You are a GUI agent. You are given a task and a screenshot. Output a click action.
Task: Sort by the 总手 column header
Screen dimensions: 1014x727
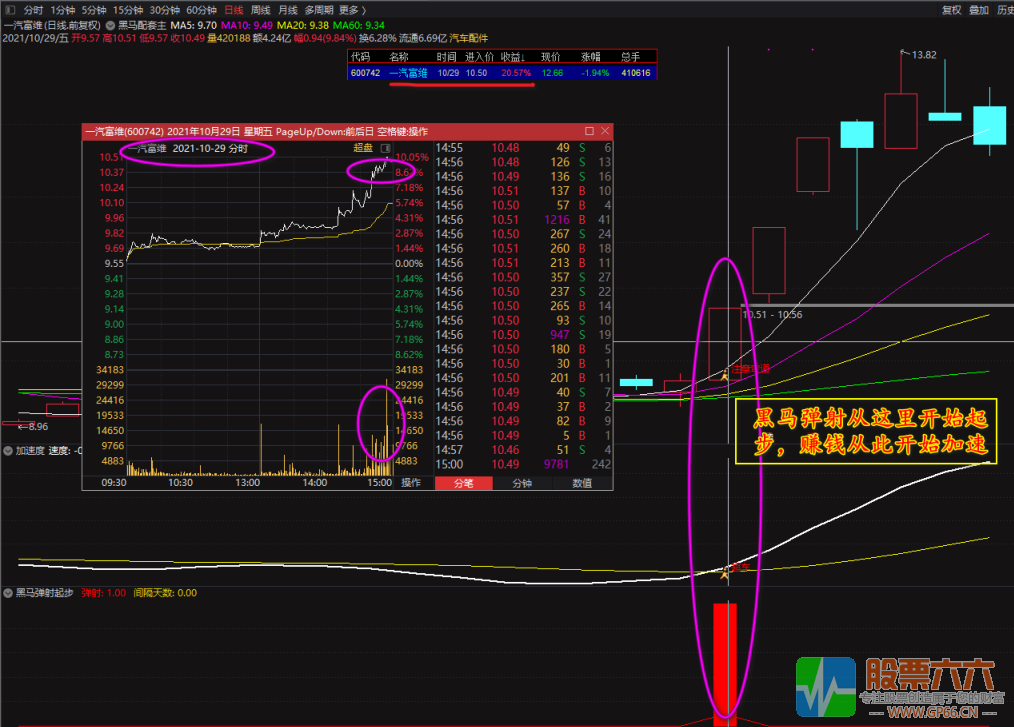(x=631, y=57)
